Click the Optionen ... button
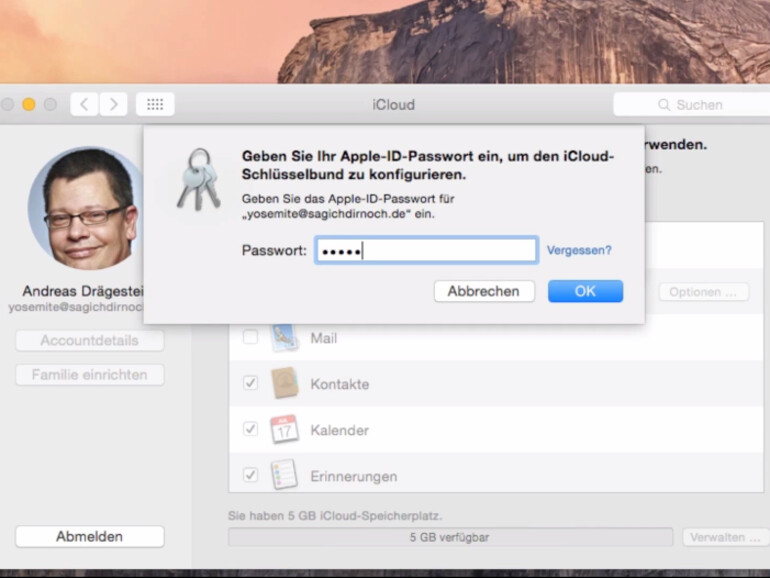This screenshot has height=578, width=770. 703,292
